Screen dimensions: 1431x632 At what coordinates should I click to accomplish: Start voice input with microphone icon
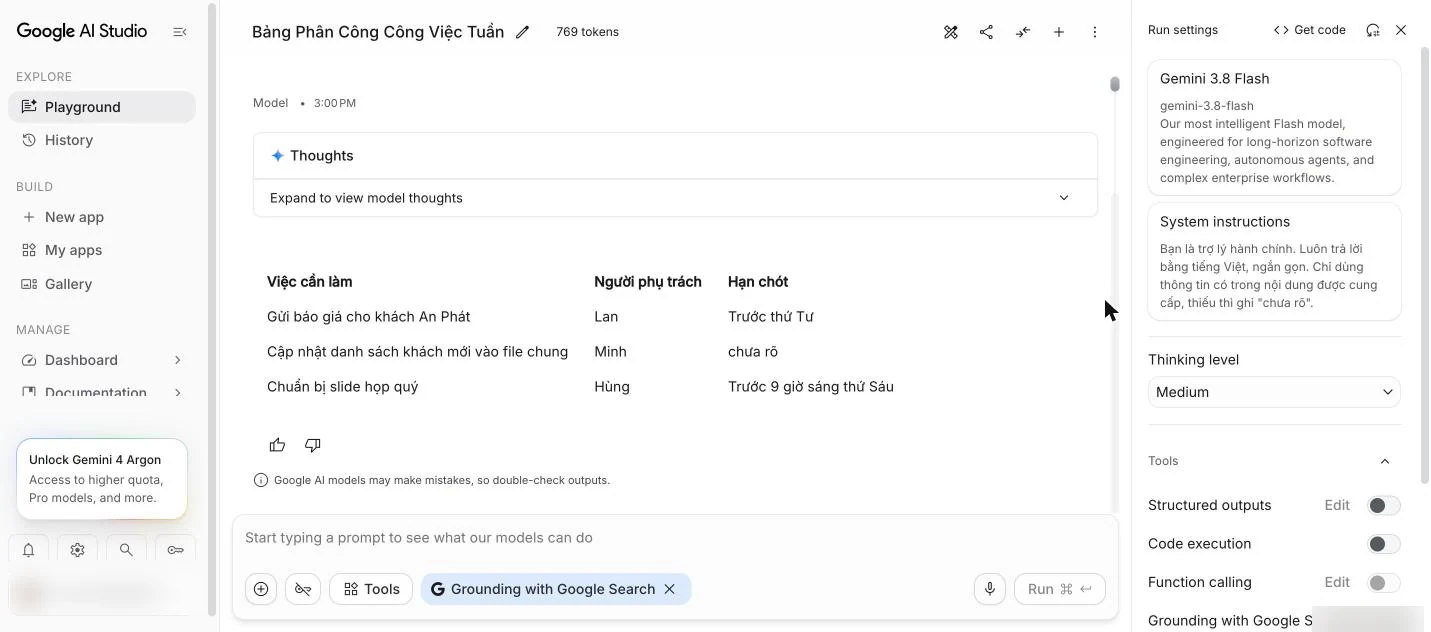click(x=990, y=589)
